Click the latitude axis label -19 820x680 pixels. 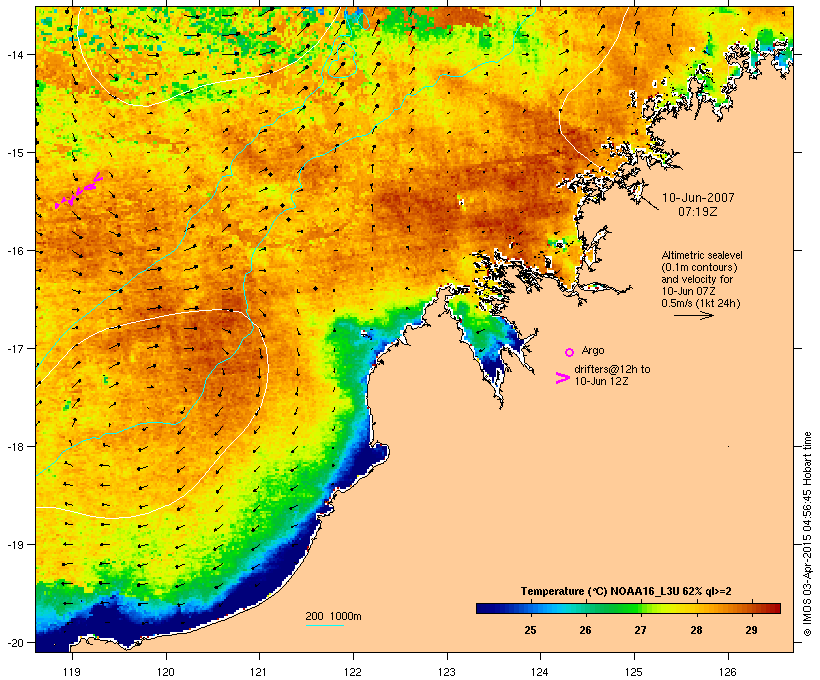click(x=14, y=545)
